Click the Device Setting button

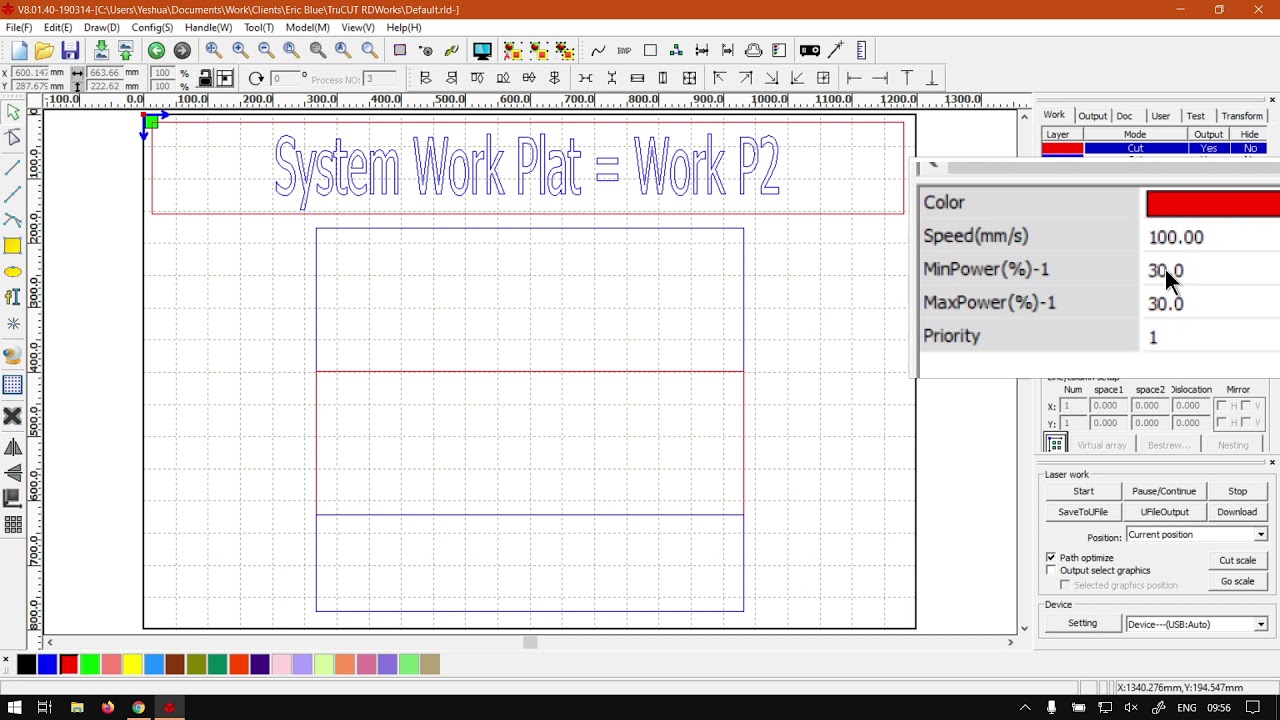click(x=1082, y=624)
